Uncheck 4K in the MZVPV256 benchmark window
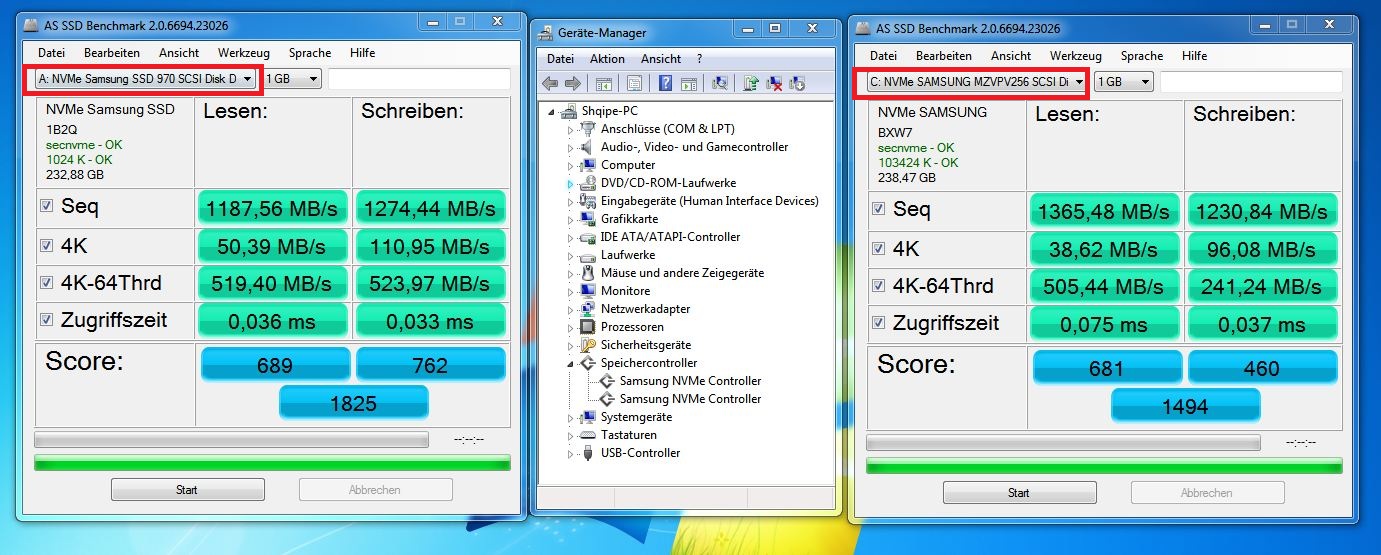1381x555 pixels. click(x=878, y=247)
